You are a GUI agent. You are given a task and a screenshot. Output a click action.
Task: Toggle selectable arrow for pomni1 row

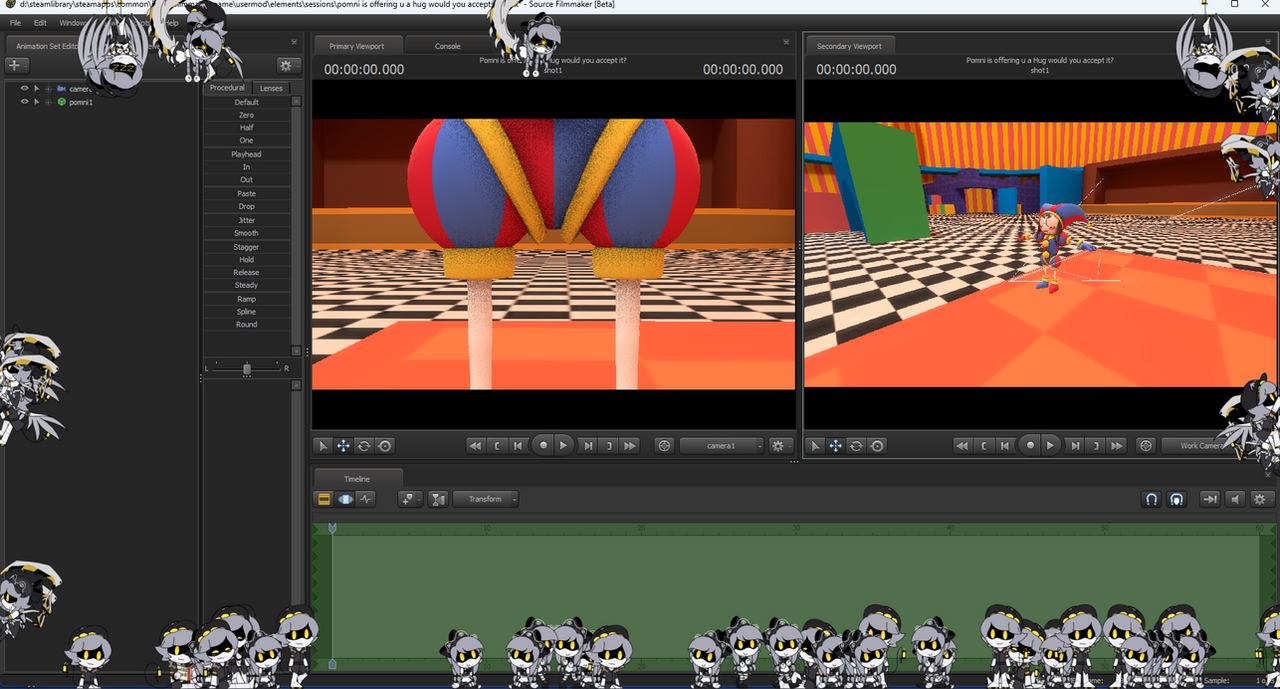pos(36,102)
